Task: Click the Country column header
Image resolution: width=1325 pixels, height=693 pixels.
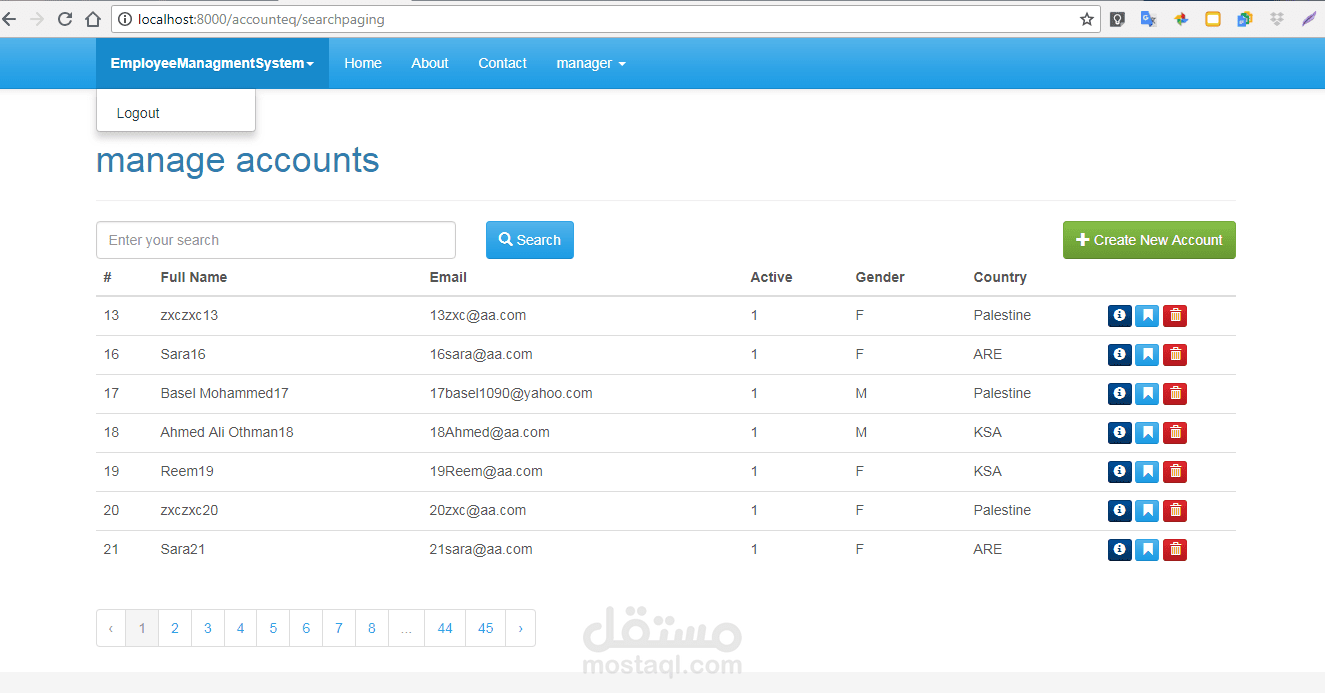Action: (x=1000, y=277)
